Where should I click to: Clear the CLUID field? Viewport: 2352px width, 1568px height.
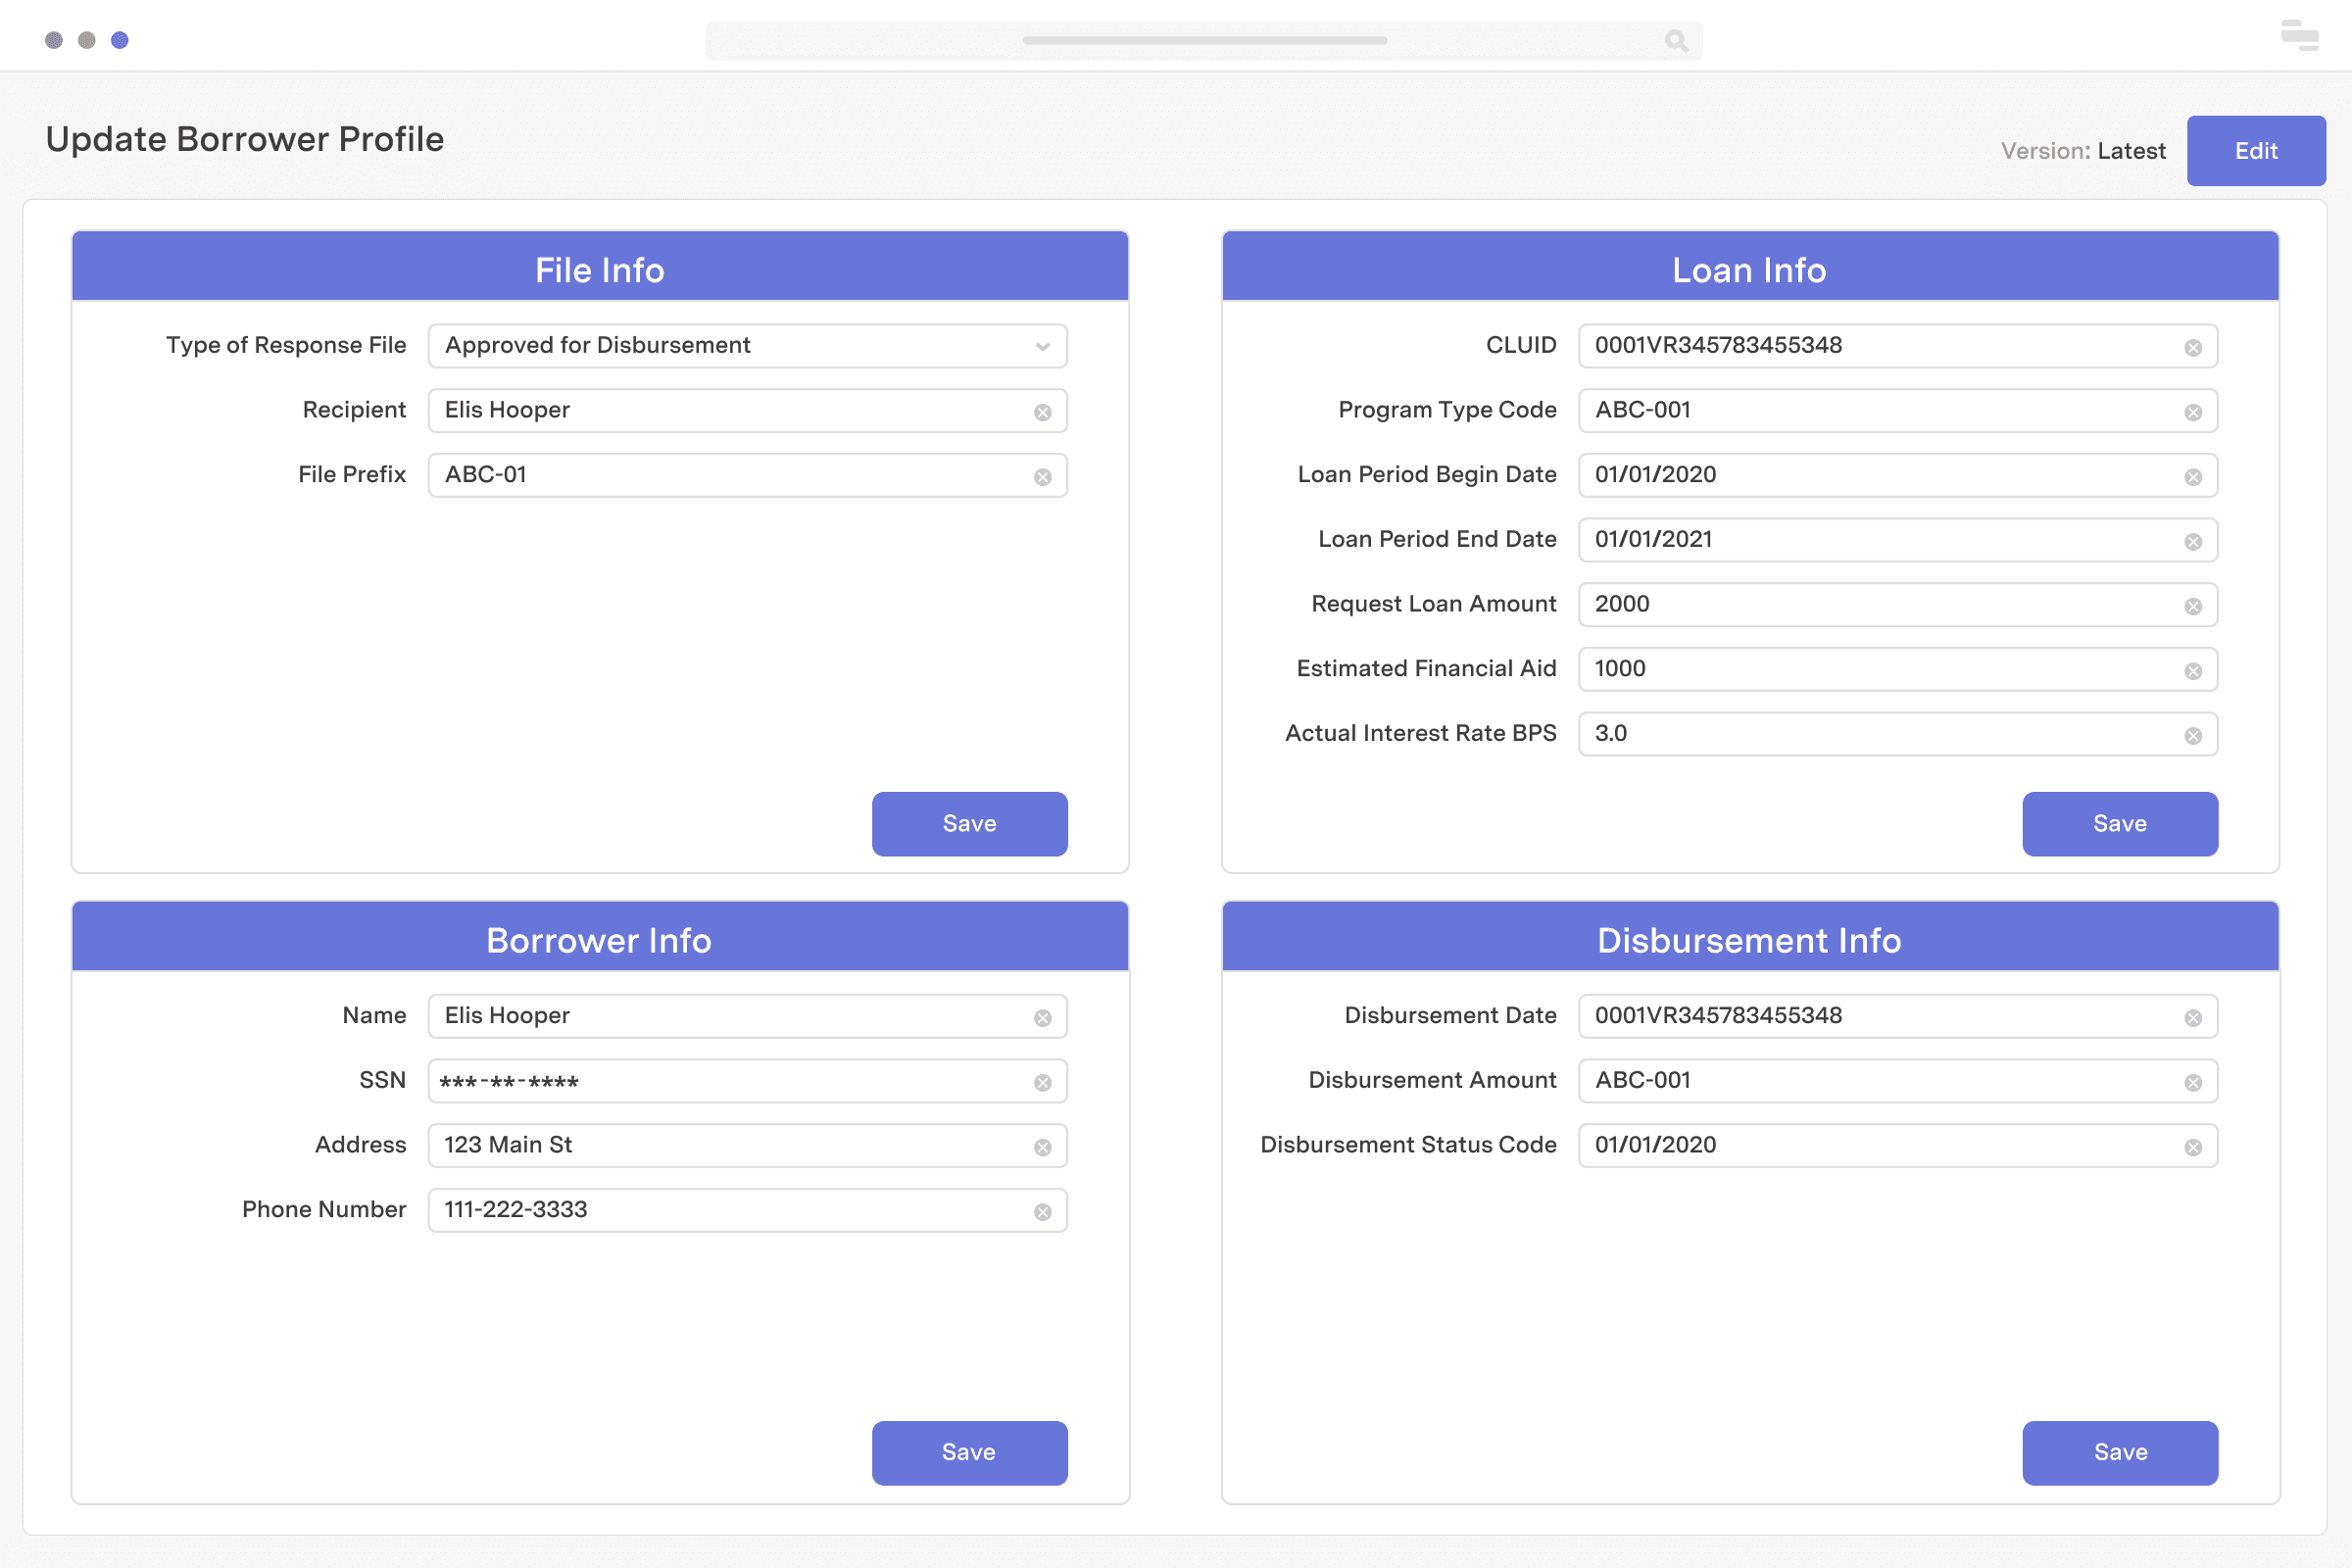tap(2194, 346)
